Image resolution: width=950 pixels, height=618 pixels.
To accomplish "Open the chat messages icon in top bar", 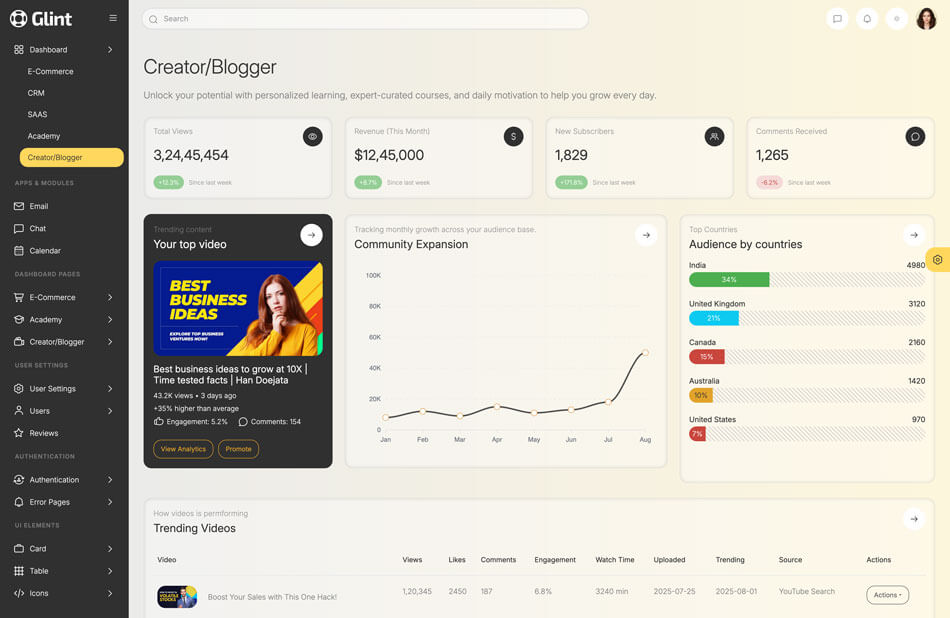I will tap(837, 19).
